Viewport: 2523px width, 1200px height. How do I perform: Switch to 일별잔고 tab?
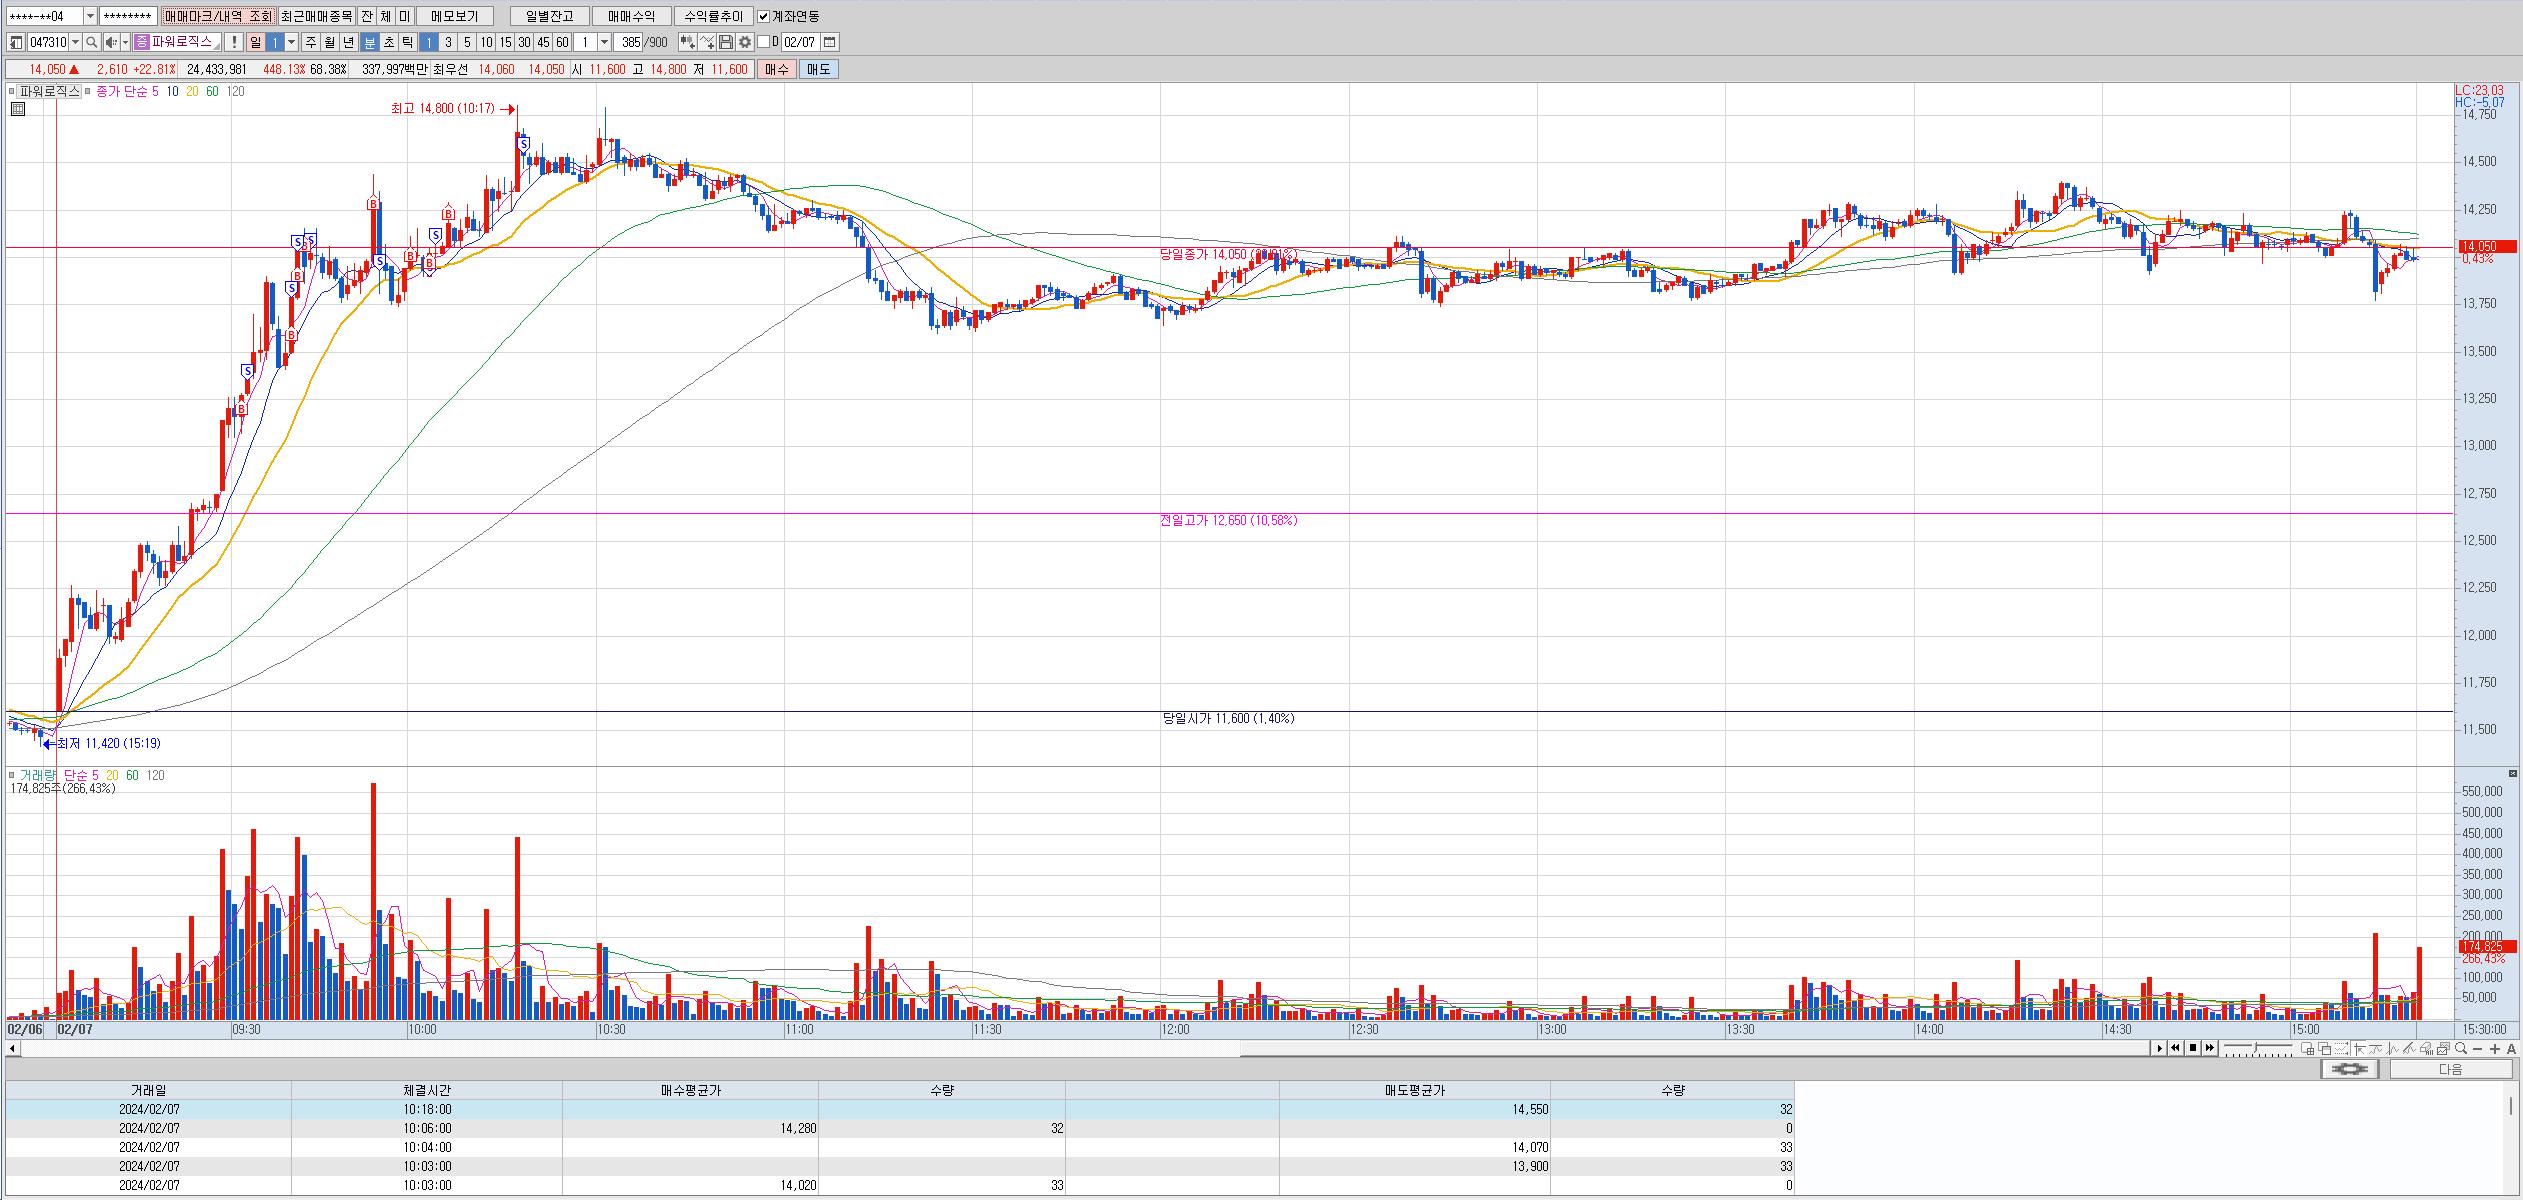coord(548,16)
